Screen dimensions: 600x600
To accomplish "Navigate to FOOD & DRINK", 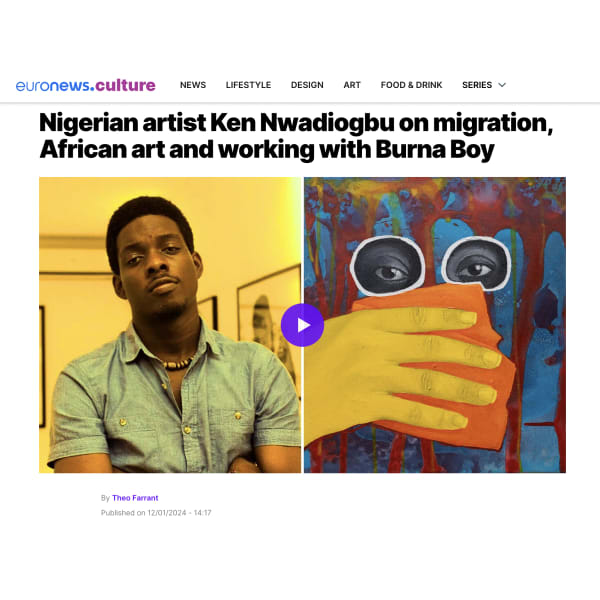I will (x=411, y=85).
